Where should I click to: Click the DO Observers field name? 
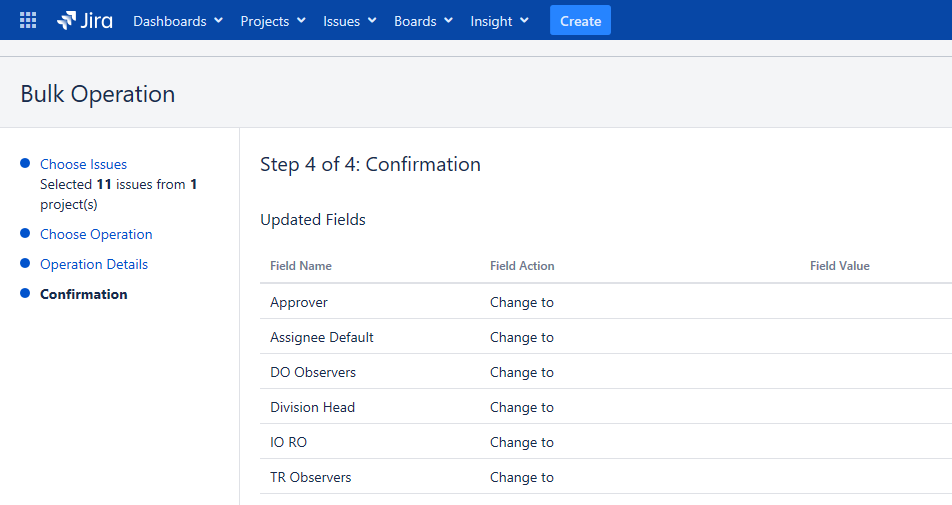313,372
